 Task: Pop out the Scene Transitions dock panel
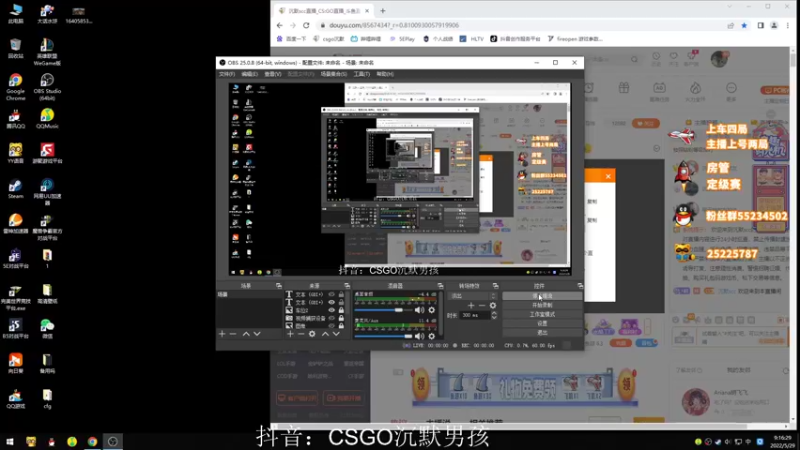[495, 286]
